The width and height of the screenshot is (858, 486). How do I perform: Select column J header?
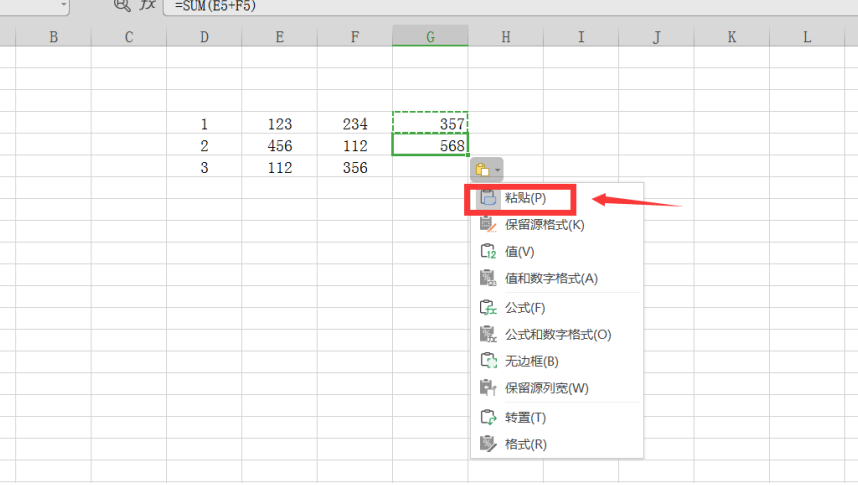click(656, 37)
